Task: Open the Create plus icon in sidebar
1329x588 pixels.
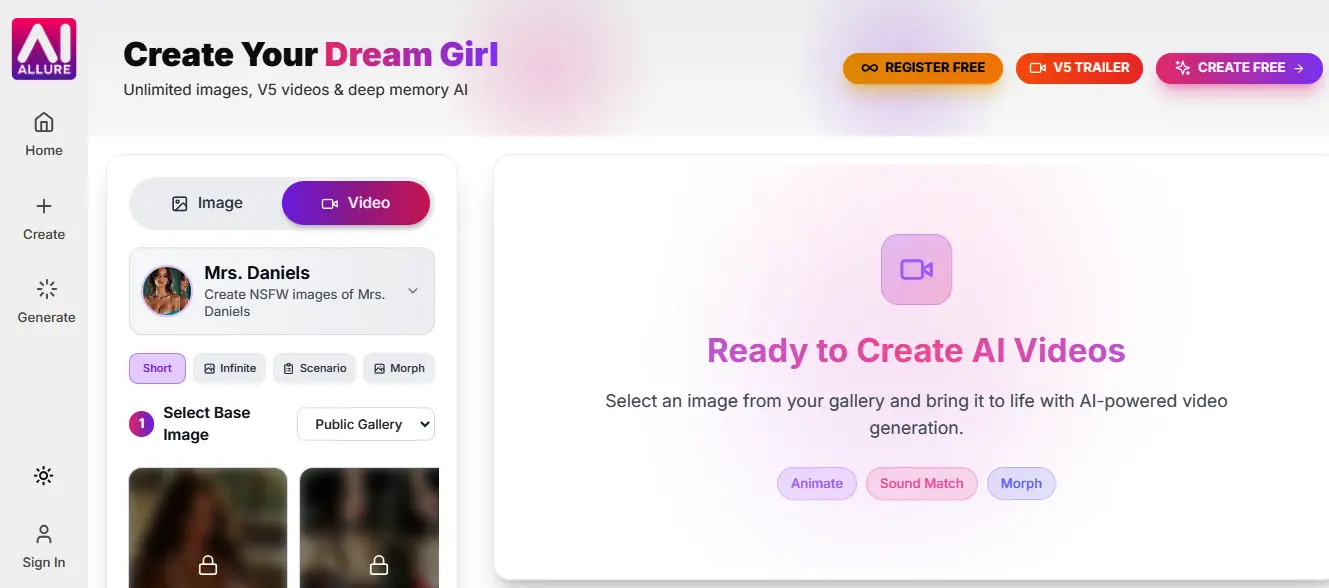Action: click(x=44, y=207)
